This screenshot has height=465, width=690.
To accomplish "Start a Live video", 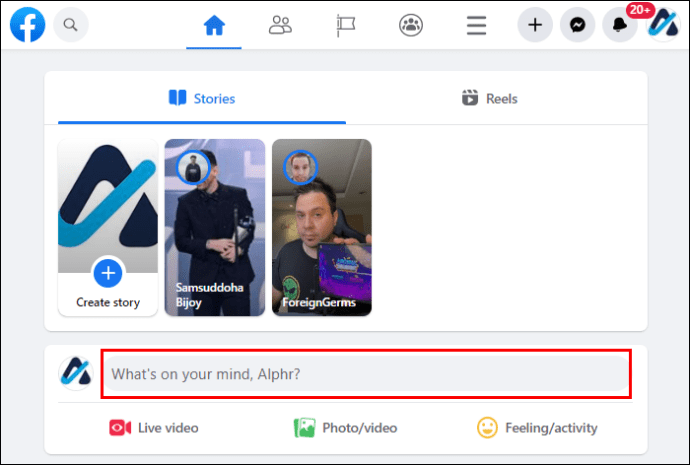I will [x=154, y=428].
